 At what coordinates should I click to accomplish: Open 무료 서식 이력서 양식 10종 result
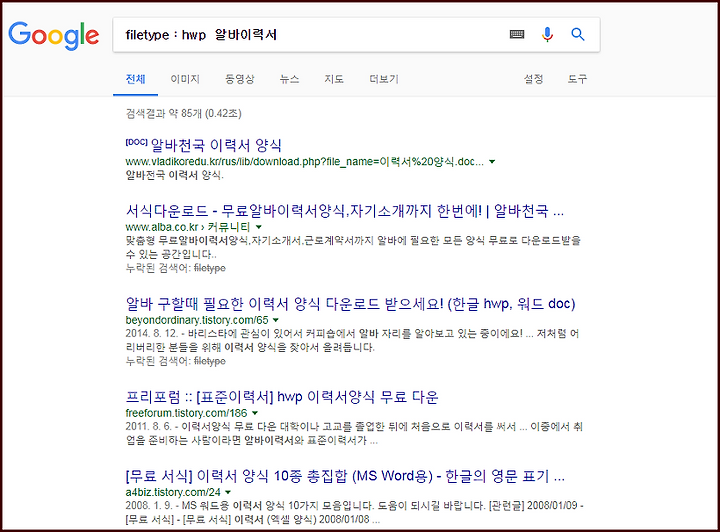pos(345,476)
